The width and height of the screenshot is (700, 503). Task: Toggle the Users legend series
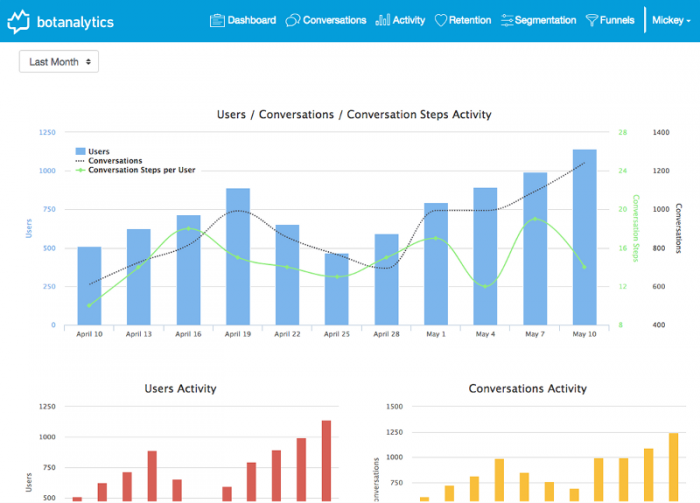92,151
